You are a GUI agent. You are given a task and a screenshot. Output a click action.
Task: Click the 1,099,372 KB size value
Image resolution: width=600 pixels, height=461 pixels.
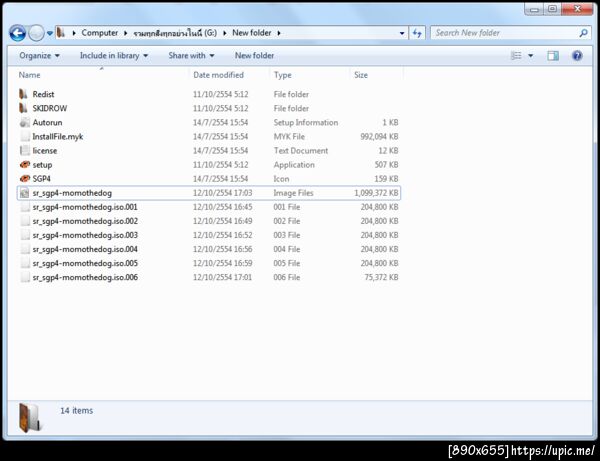pos(376,193)
